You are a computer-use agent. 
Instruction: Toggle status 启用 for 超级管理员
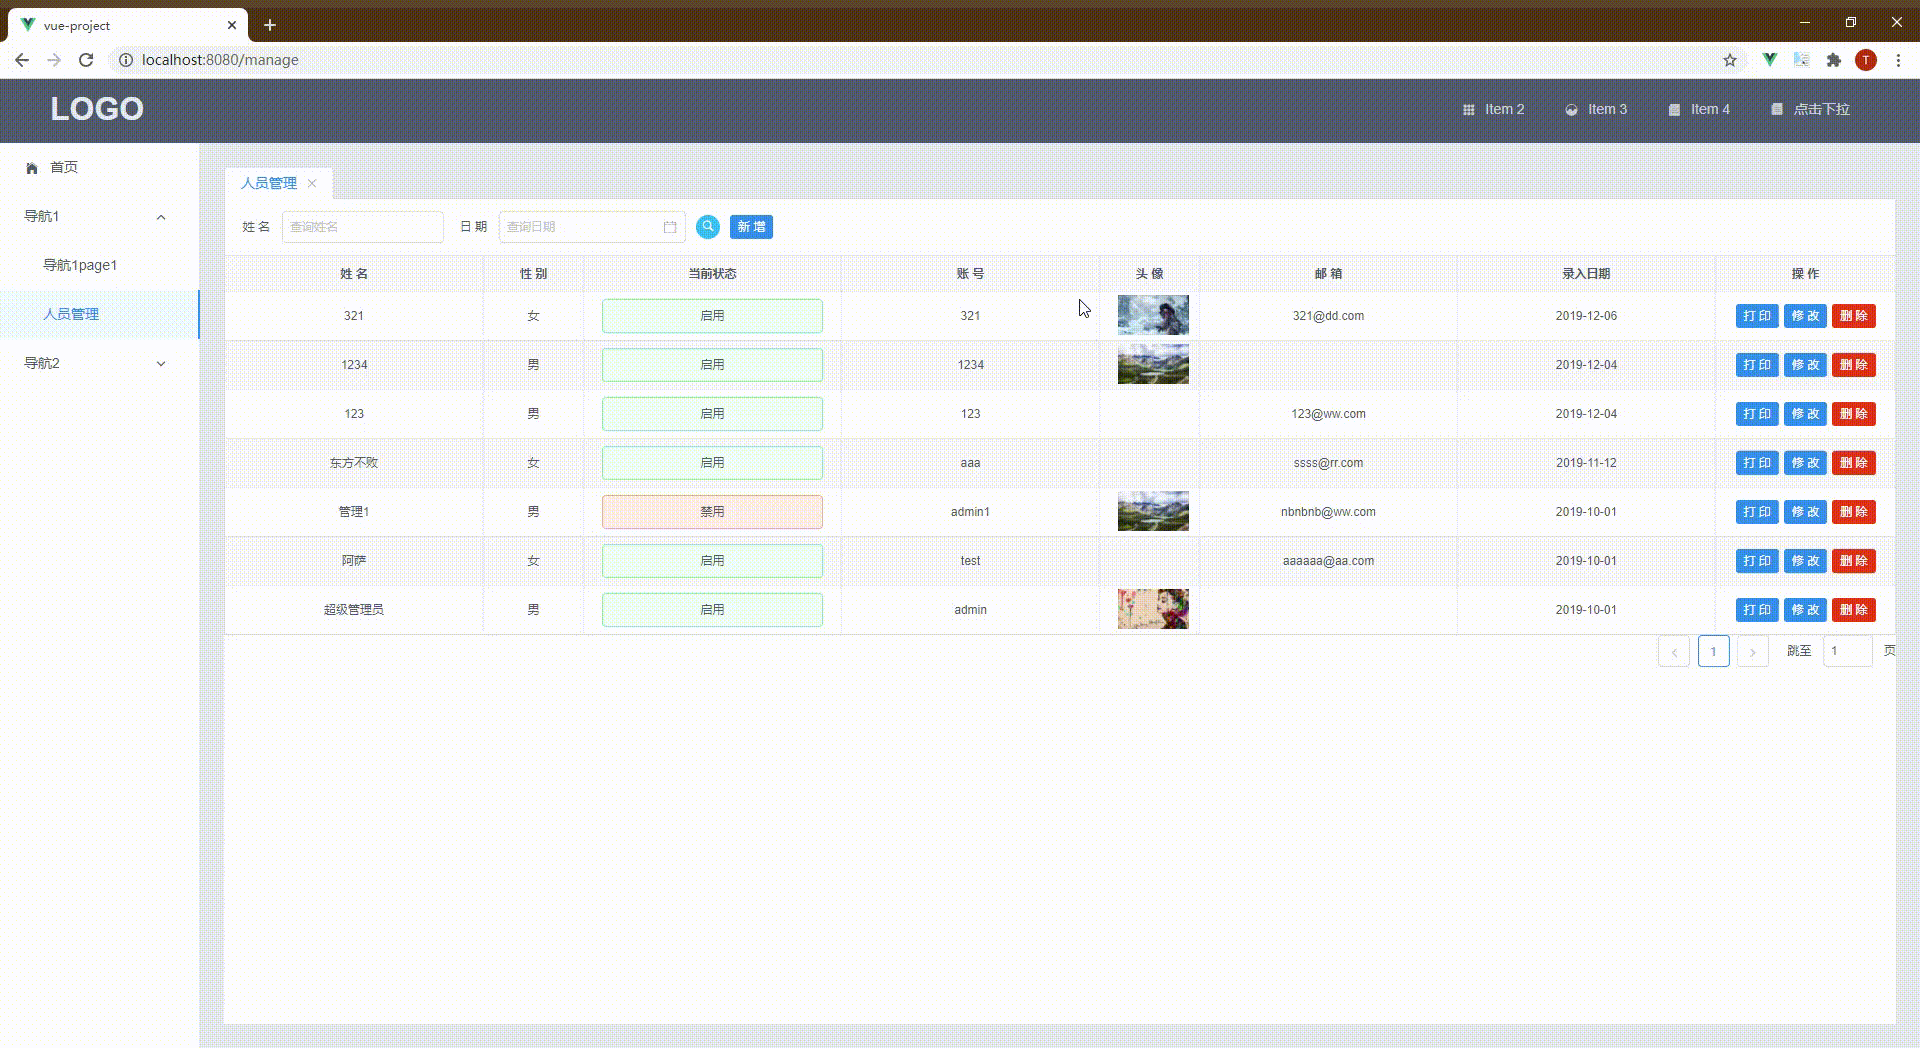[712, 610]
